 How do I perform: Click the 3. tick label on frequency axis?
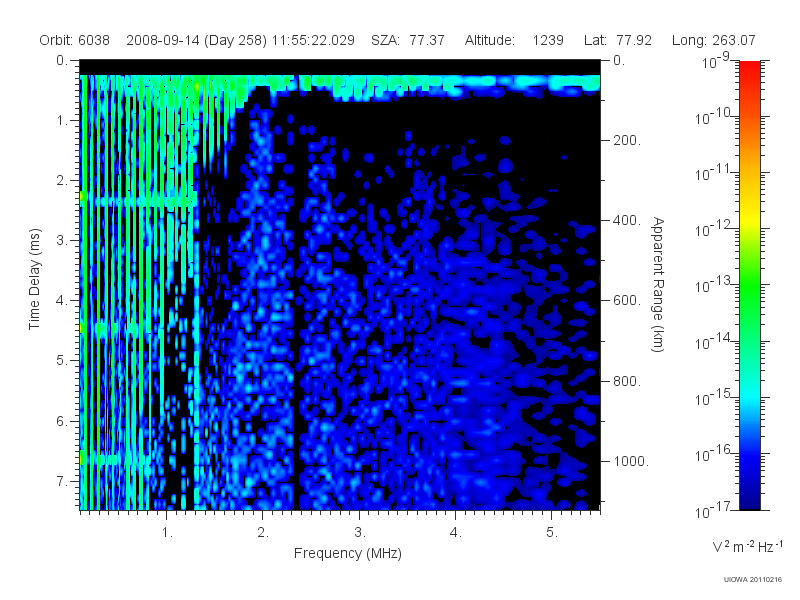pos(360,533)
